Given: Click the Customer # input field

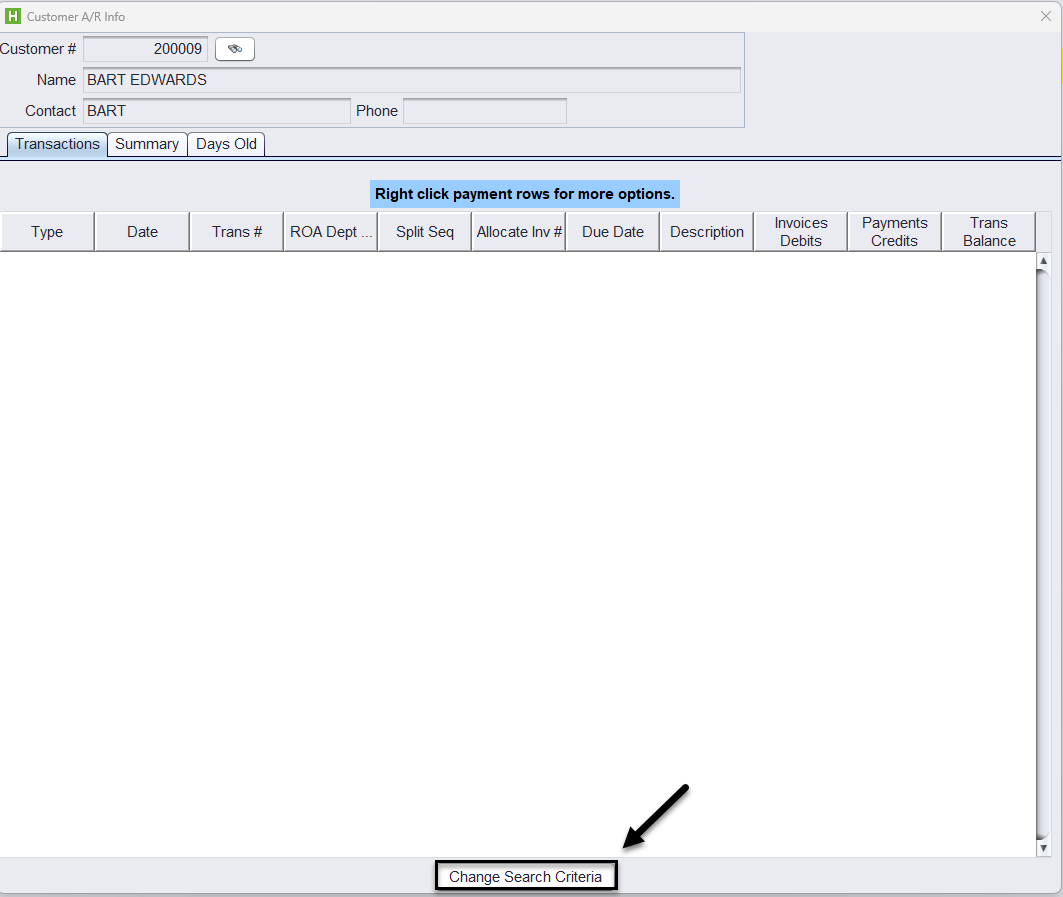Looking at the screenshot, I should [x=145, y=49].
